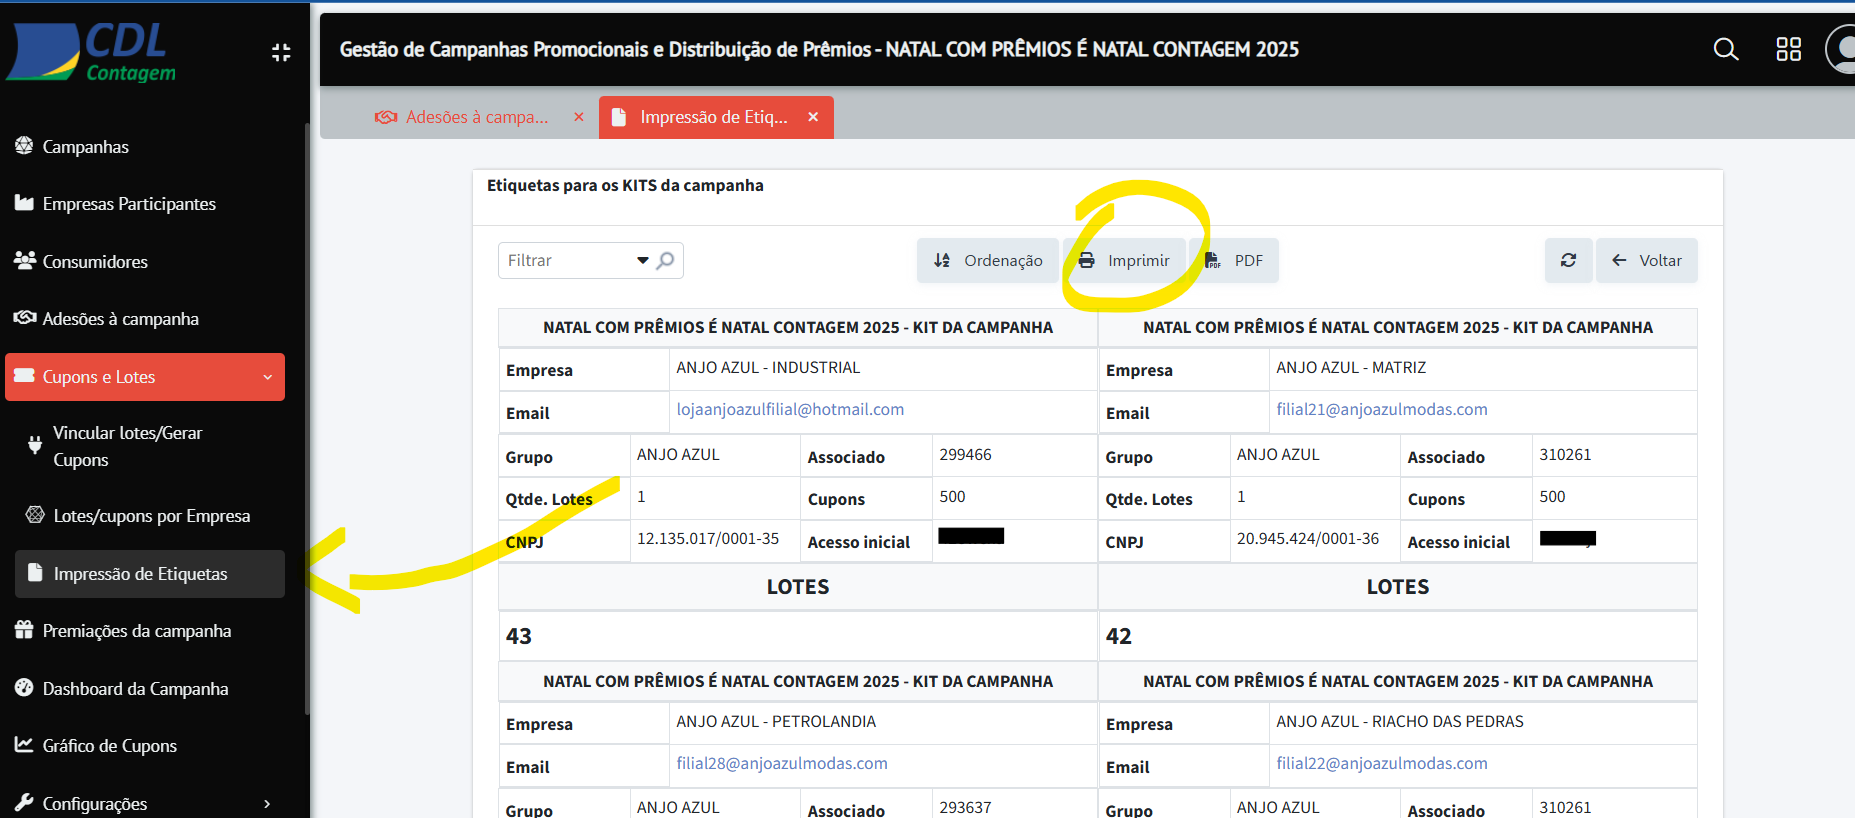Open the Ordenação sorting button

point(988,260)
